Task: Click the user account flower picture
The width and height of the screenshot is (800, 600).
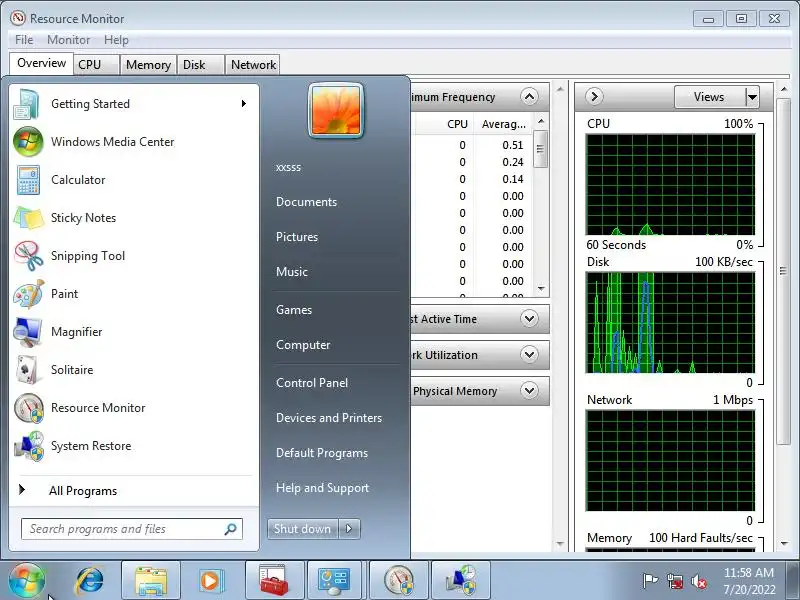Action: [x=336, y=110]
